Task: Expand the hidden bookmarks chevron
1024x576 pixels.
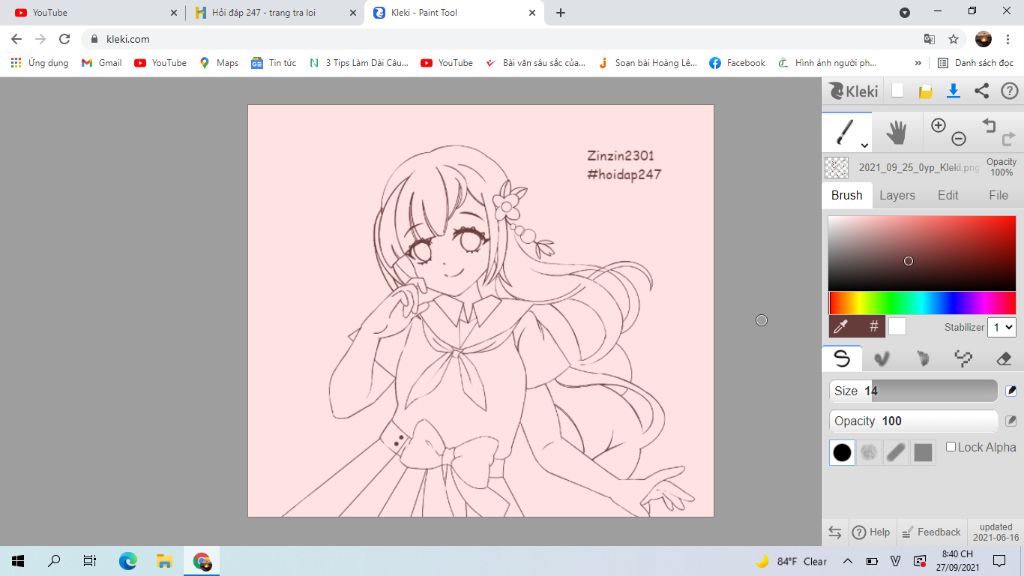Action: click(918, 63)
